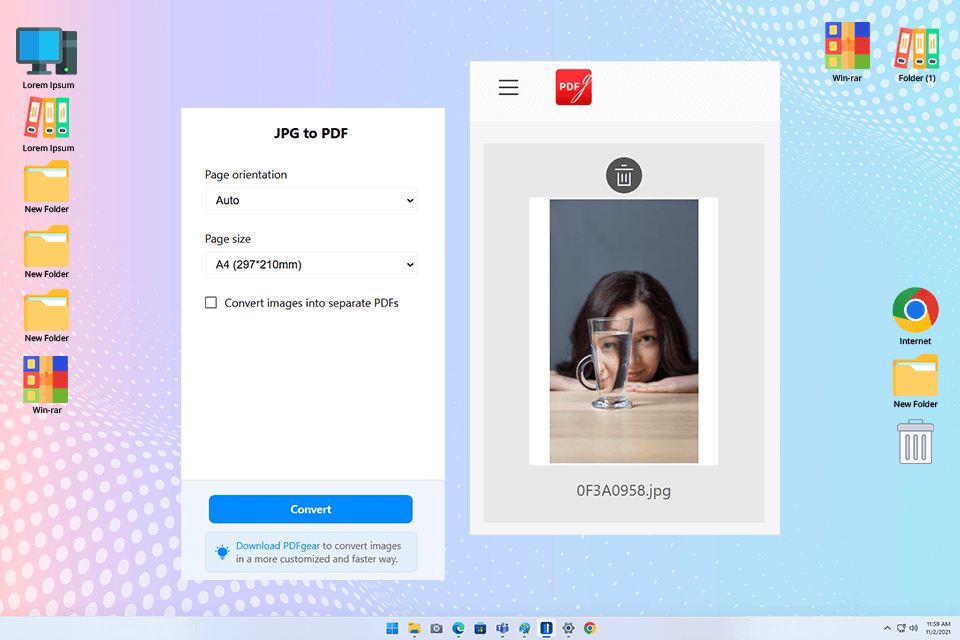The width and height of the screenshot is (960, 640).
Task: Open the hamburger menu in PDF app
Action: (508, 88)
